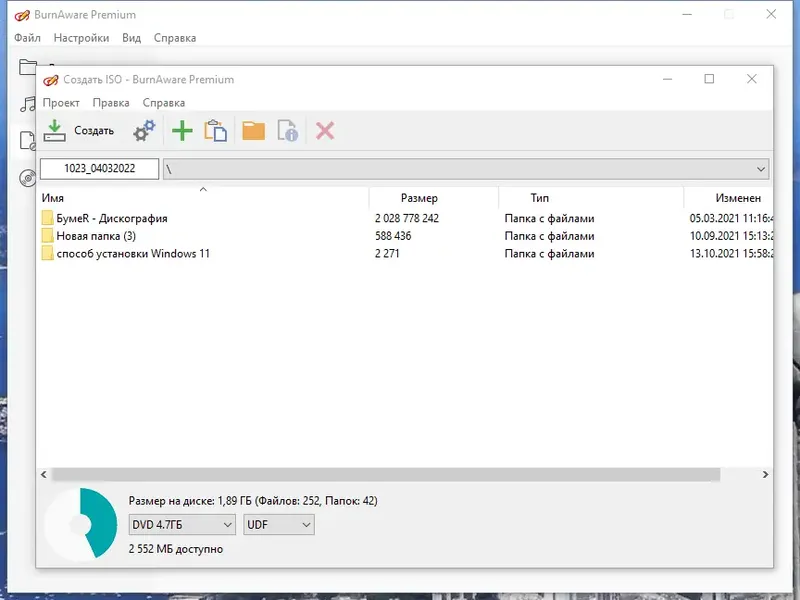Click BurnAware logo in Создать ISO title bar
Image resolution: width=800 pixels, height=600 pixels.
(x=51, y=80)
